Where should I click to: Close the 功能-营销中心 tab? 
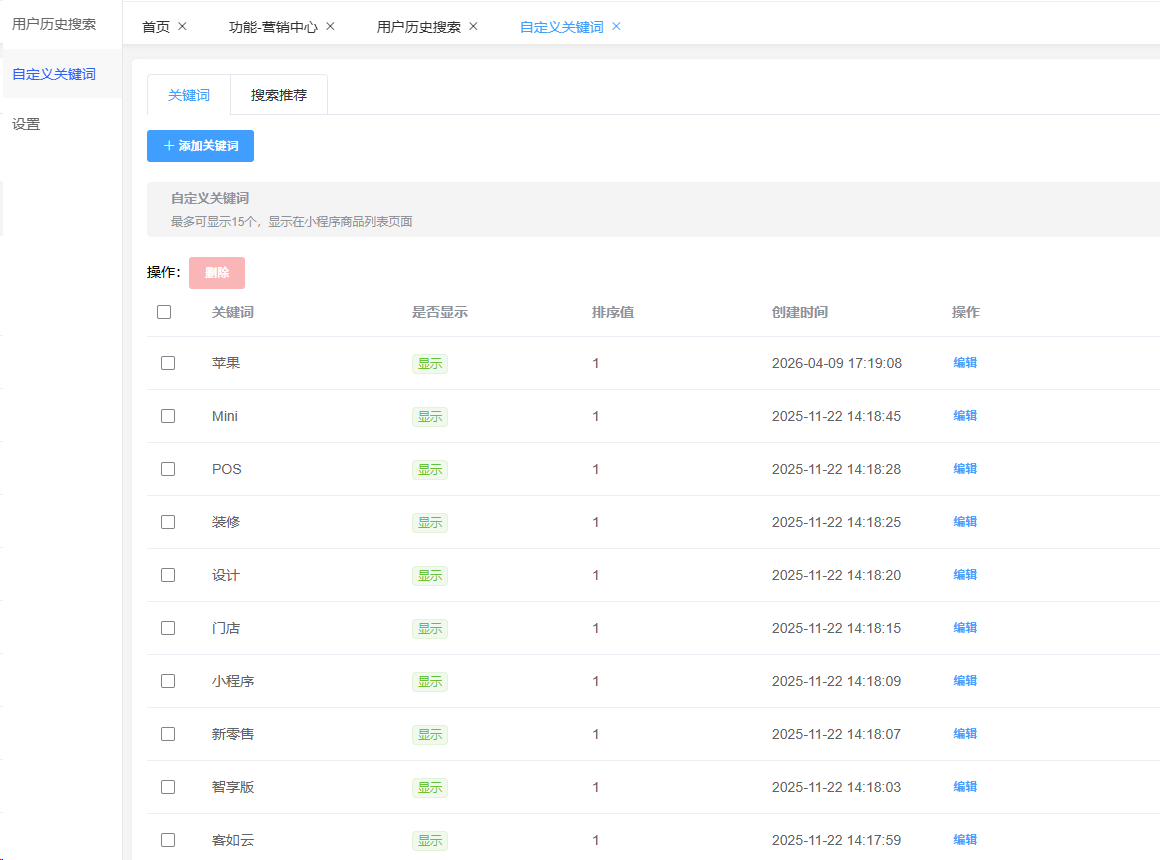pyautogui.click(x=331, y=27)
